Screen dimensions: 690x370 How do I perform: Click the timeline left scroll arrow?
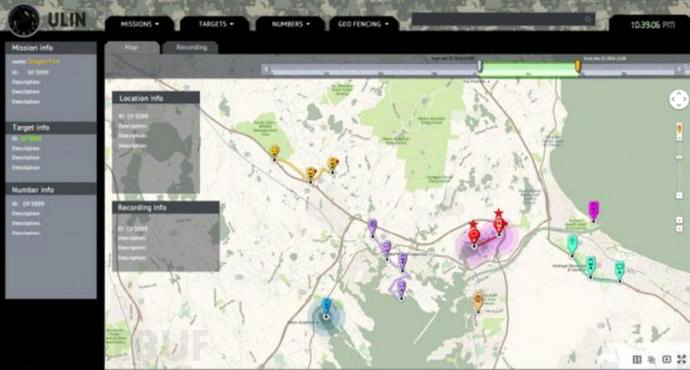click(x=266, y=69)
